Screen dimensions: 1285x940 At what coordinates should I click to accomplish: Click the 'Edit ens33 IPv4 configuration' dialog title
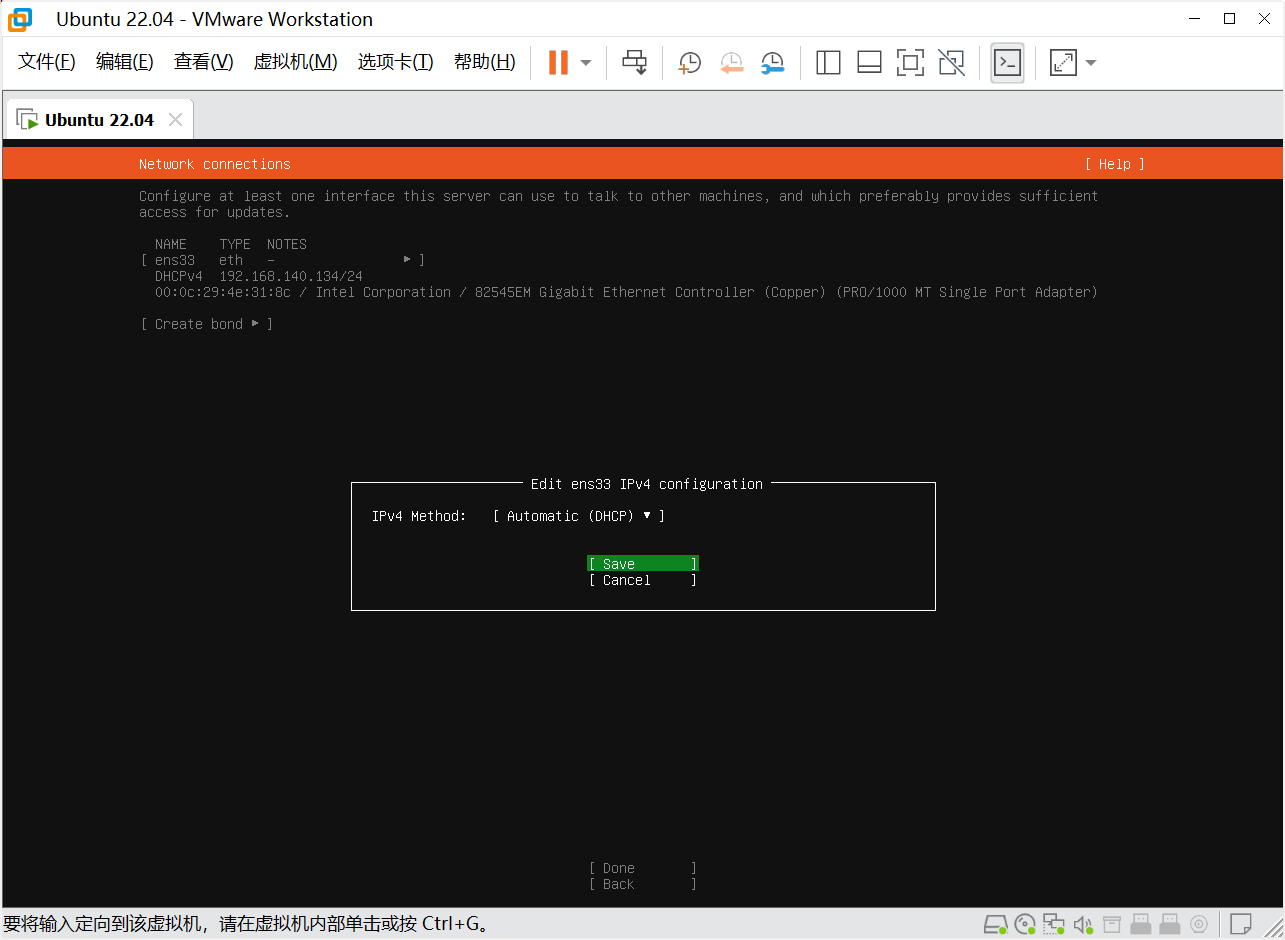pyautogui.click(x=647, y=484)
